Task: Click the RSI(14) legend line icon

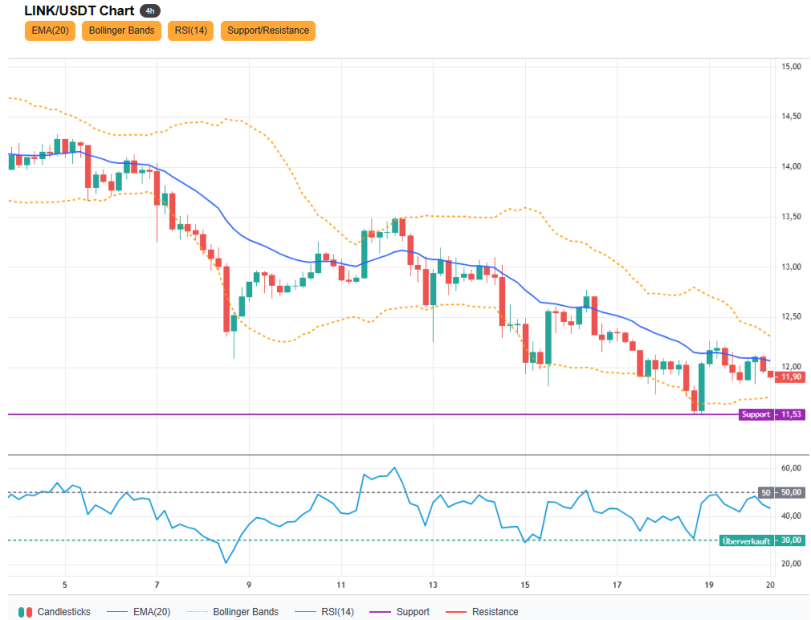Action: click(305, 612)
